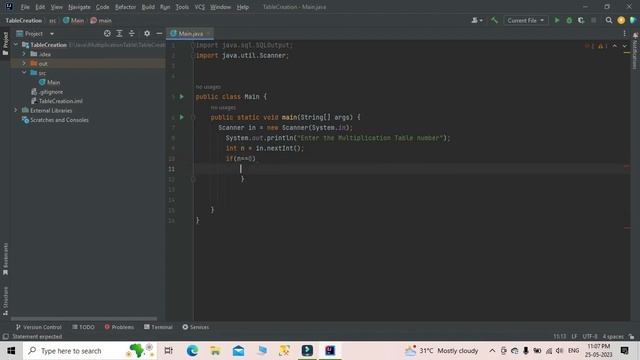The height and width of the screenshot is (360, 640).
Task: Open Microsoft Edge from taskbar
Action: 192,351
